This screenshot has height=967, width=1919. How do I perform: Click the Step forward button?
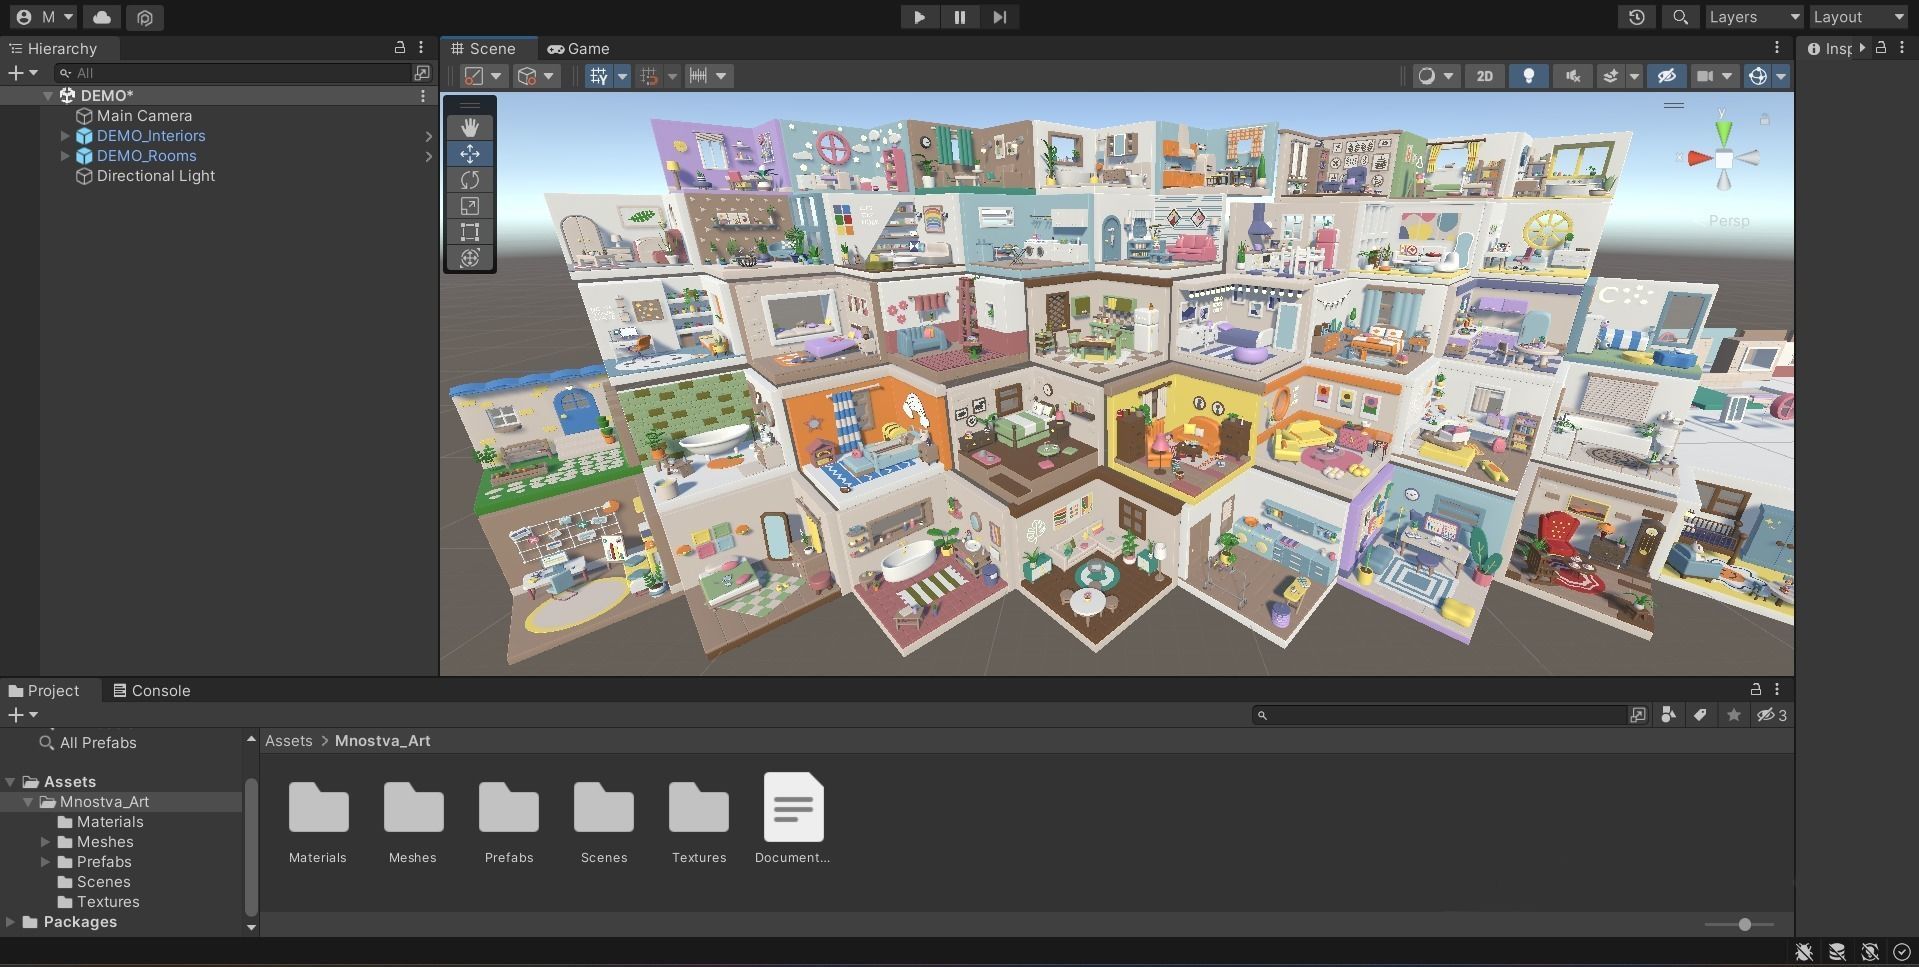(1000, 17)
